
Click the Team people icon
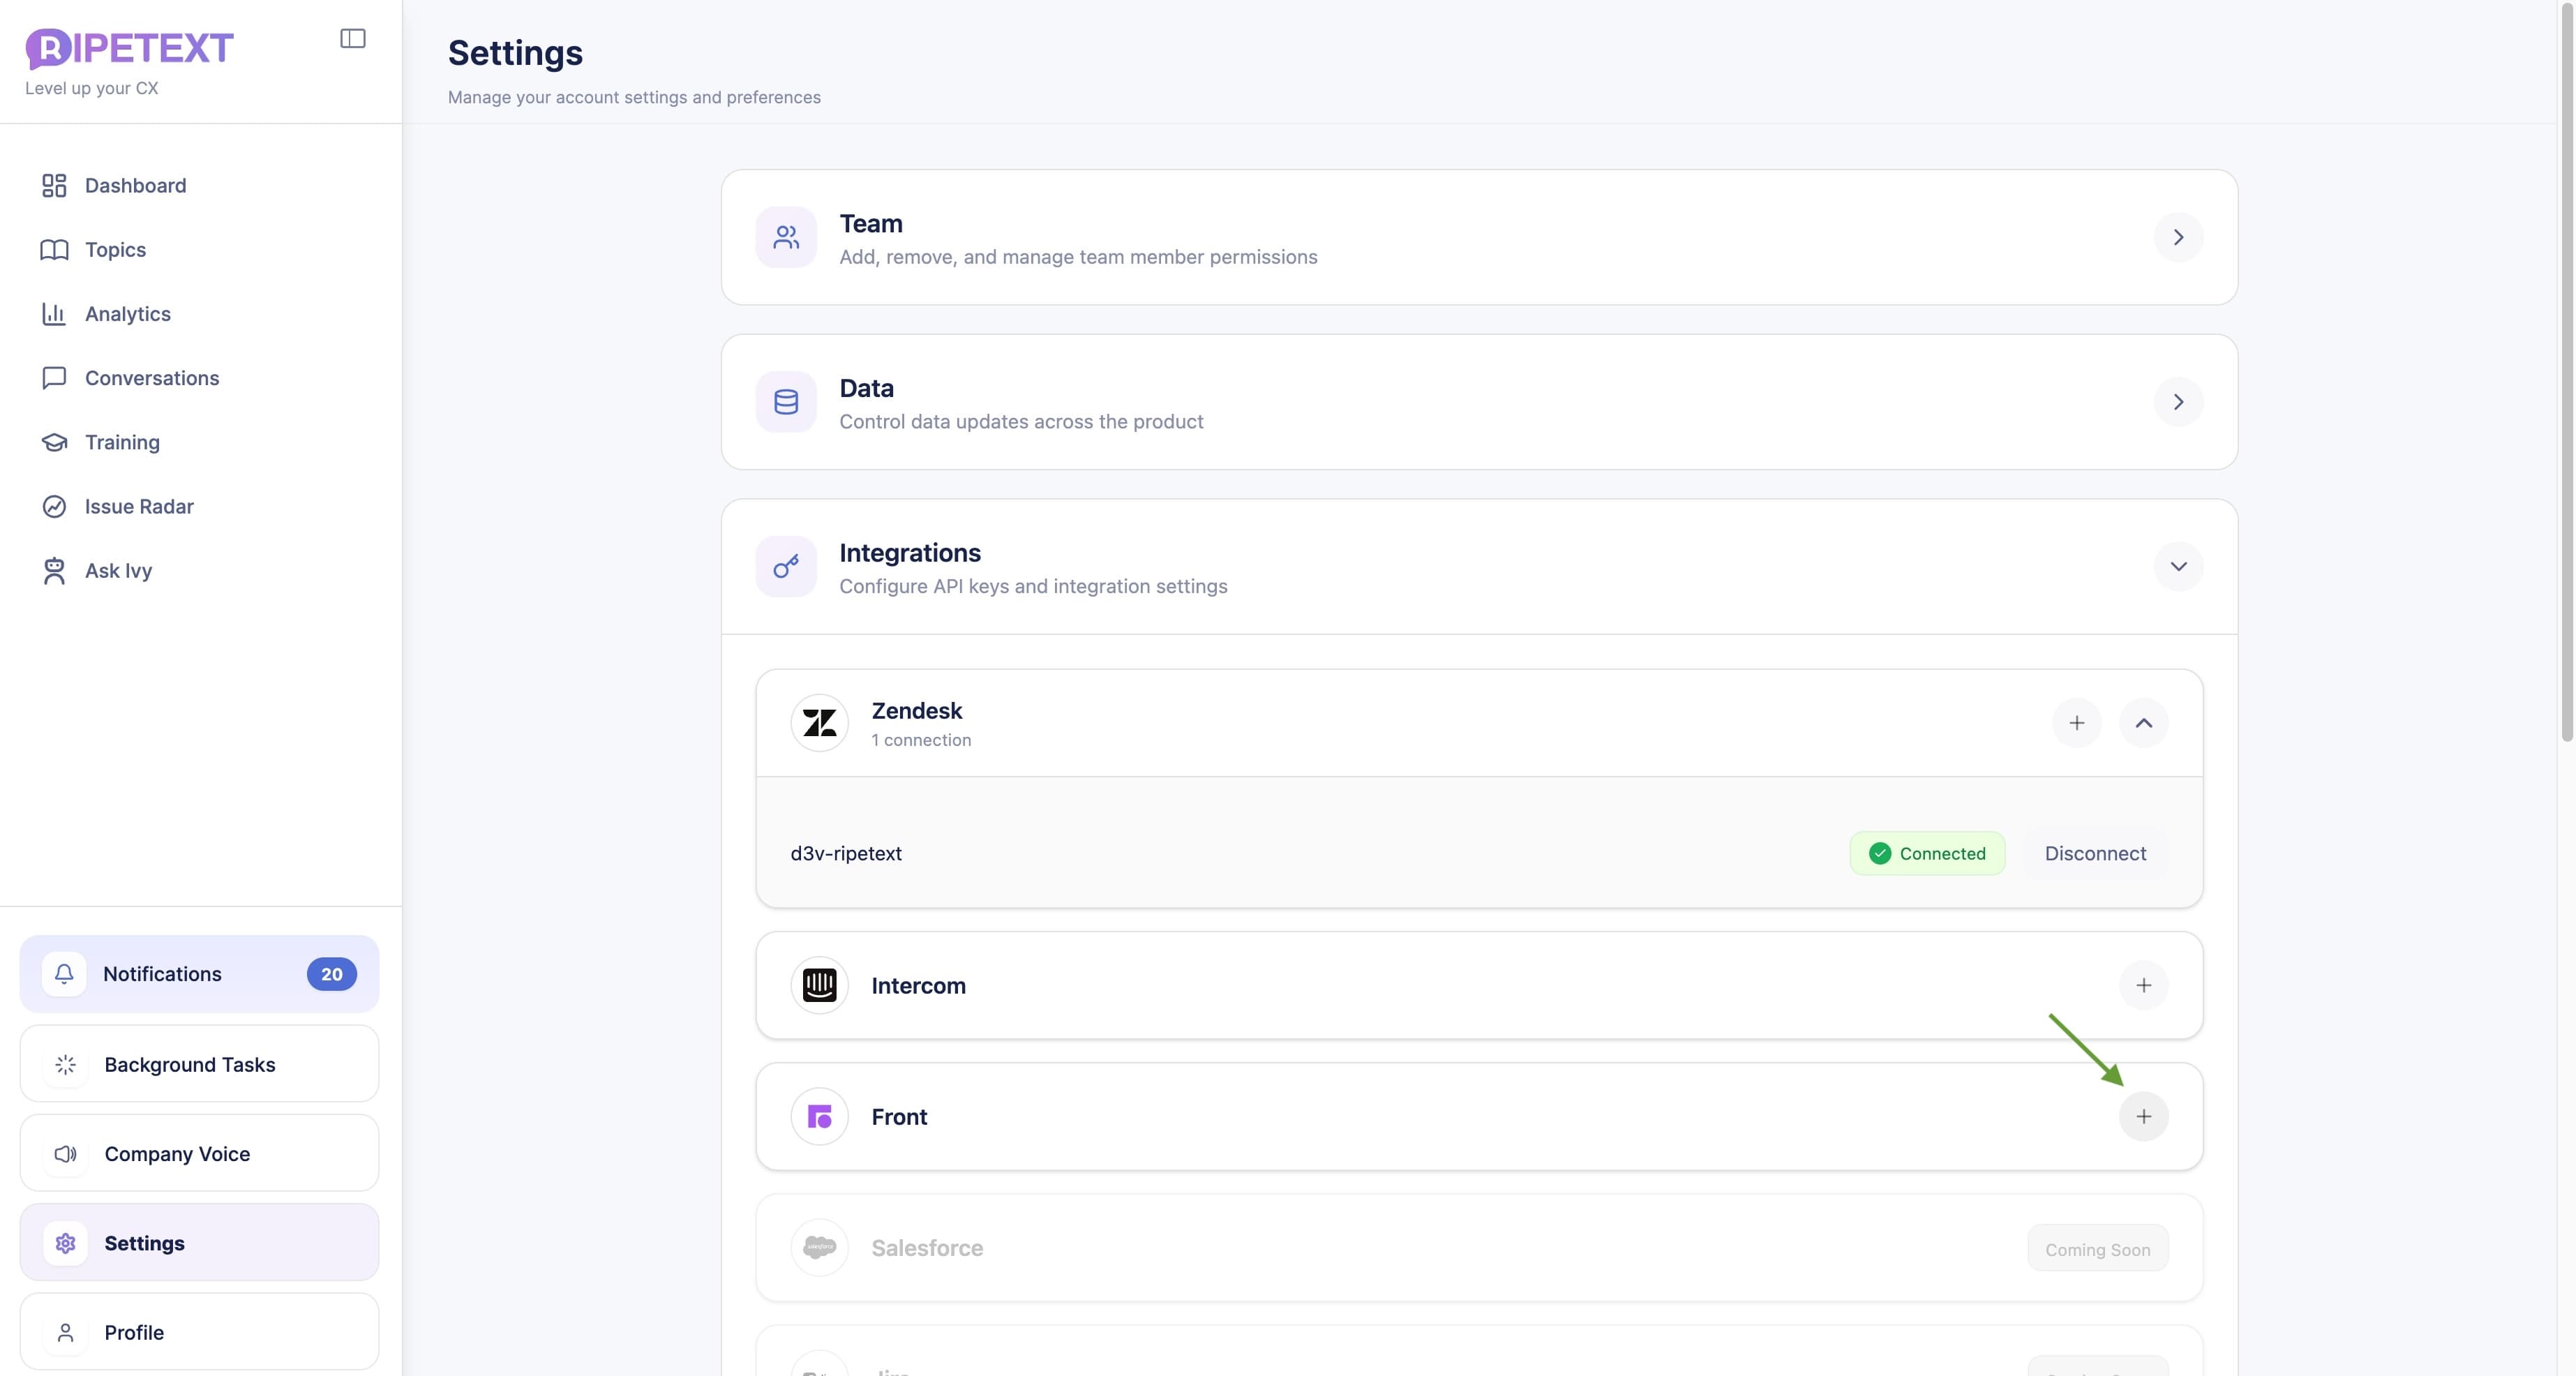click(x=786, y=237)
